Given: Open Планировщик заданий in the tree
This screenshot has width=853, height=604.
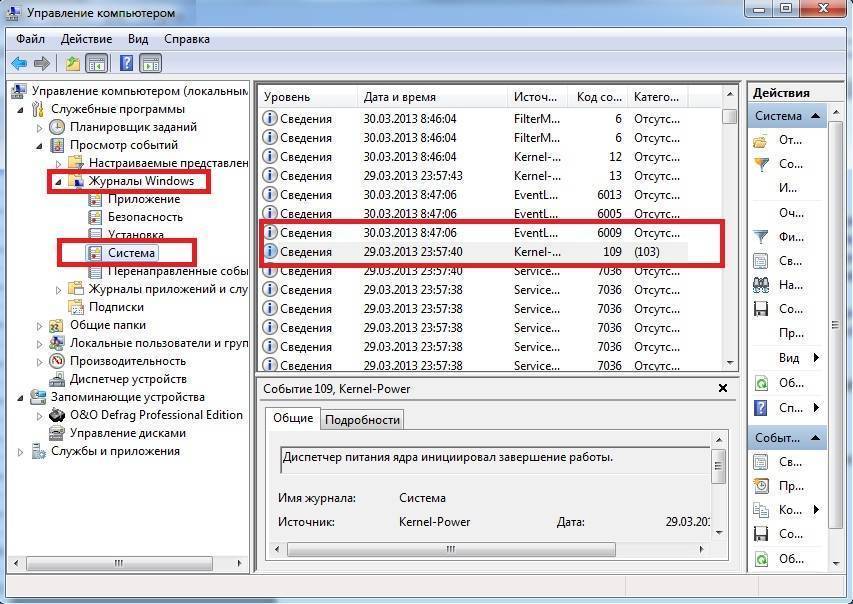Looking at the screenshot, I should click(133, 127).
